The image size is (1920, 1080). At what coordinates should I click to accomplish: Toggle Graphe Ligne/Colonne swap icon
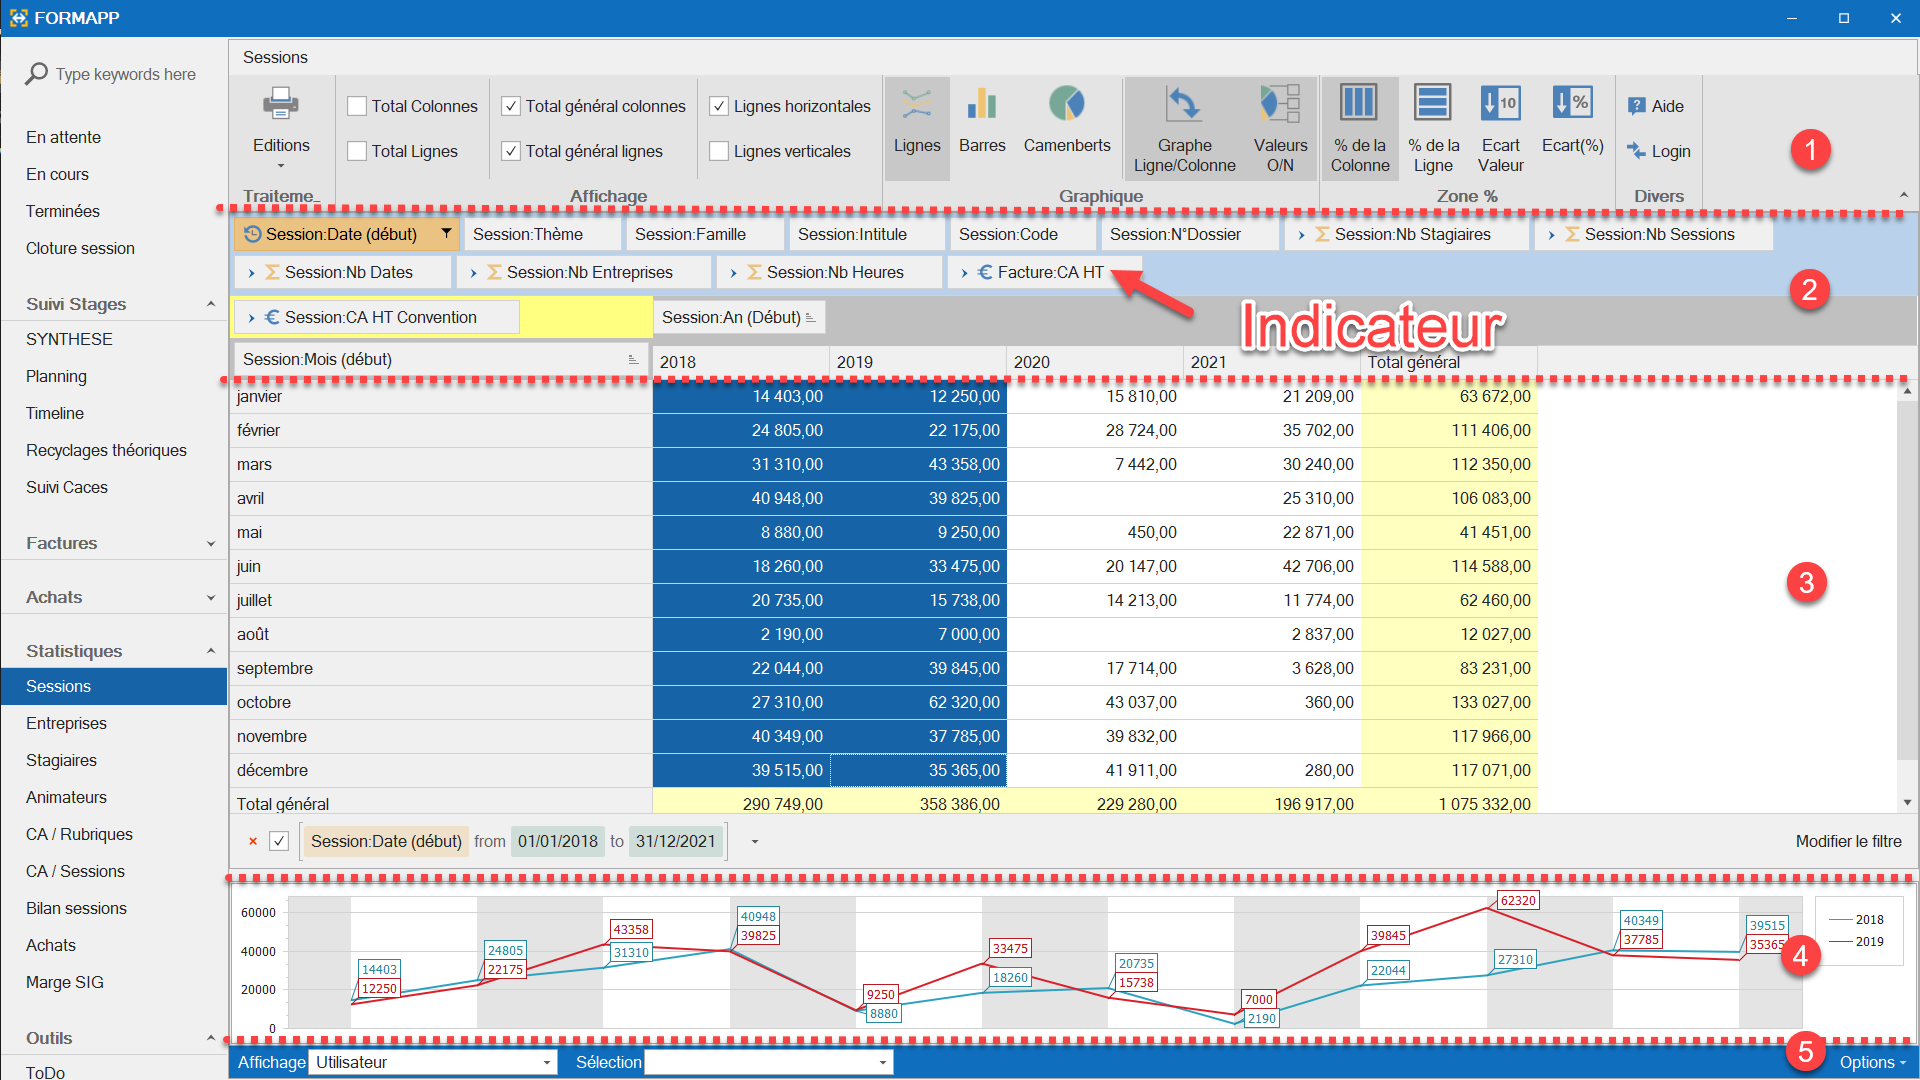[x=1184, y=103]
